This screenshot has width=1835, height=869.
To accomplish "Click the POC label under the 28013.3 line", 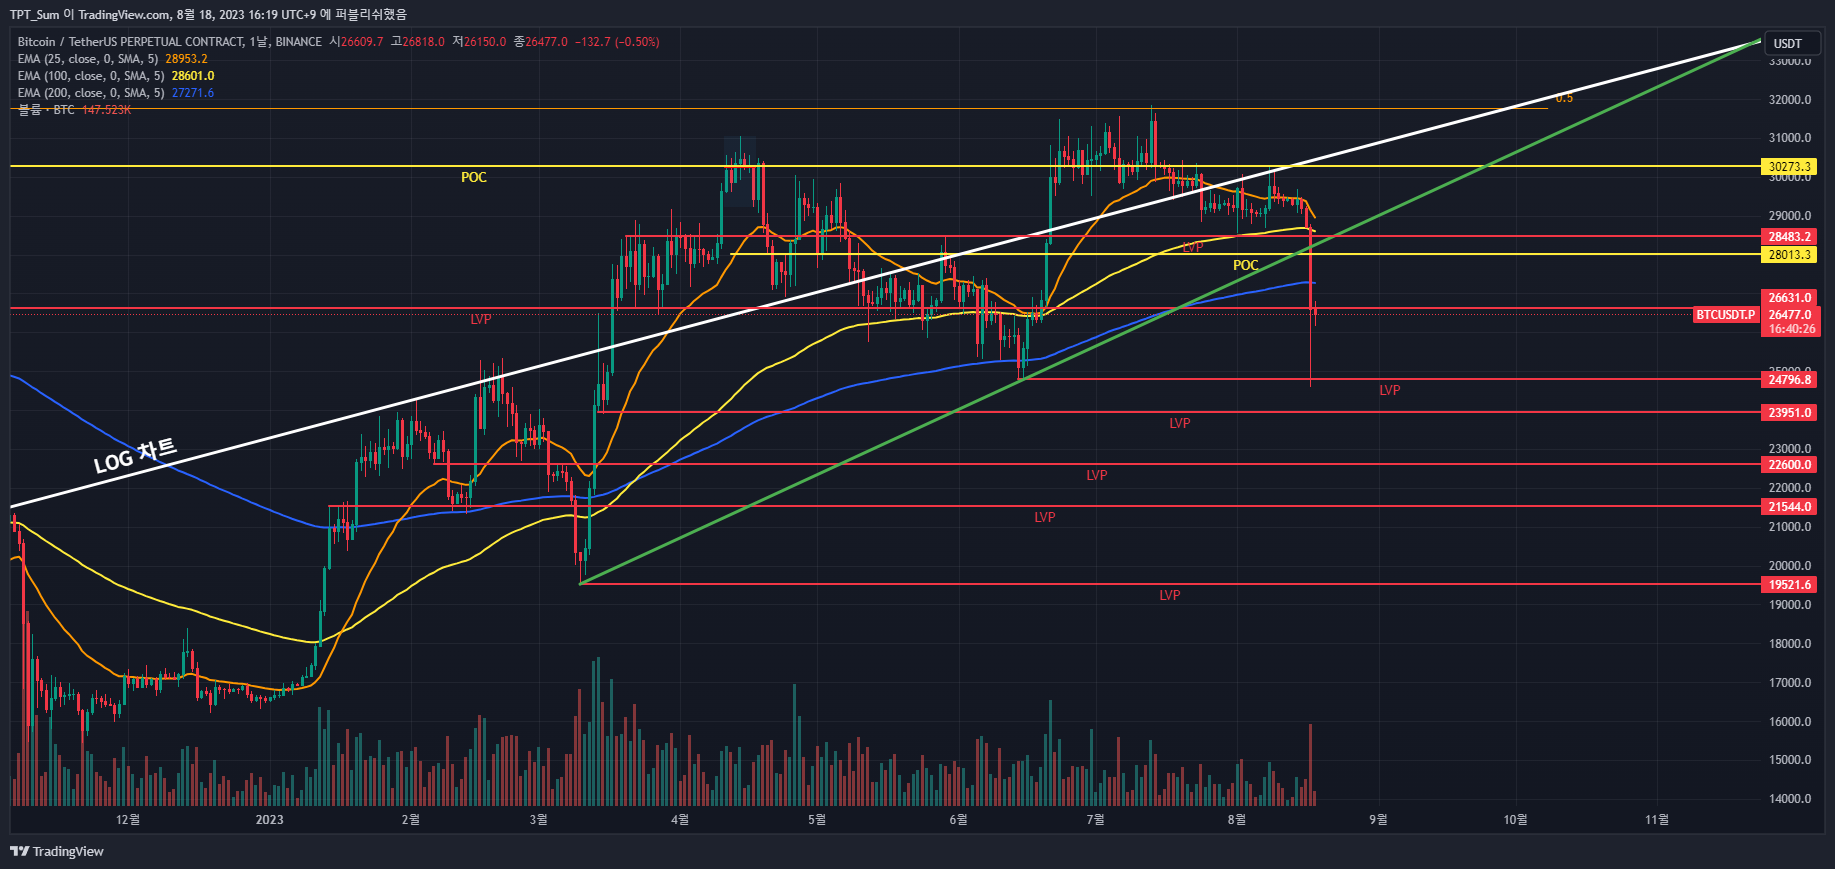I will point(1246,265).
